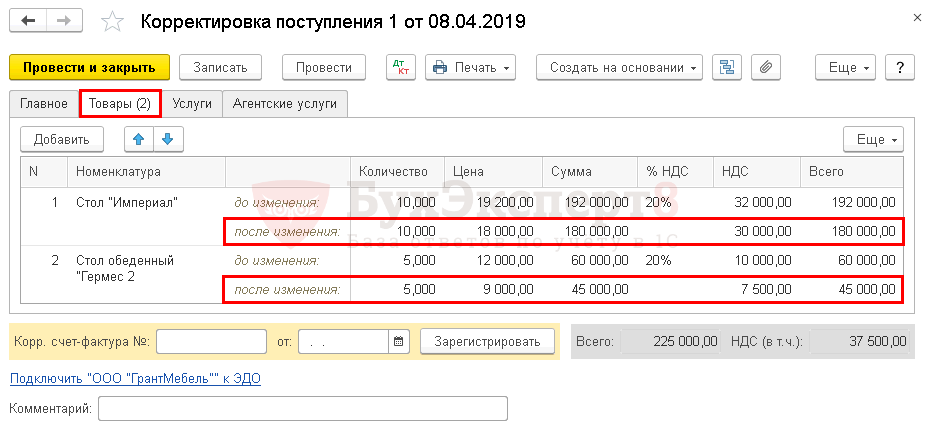Open the Агентские услуги tab
This screenshot has height=429, width=929.
pos(285,103)
